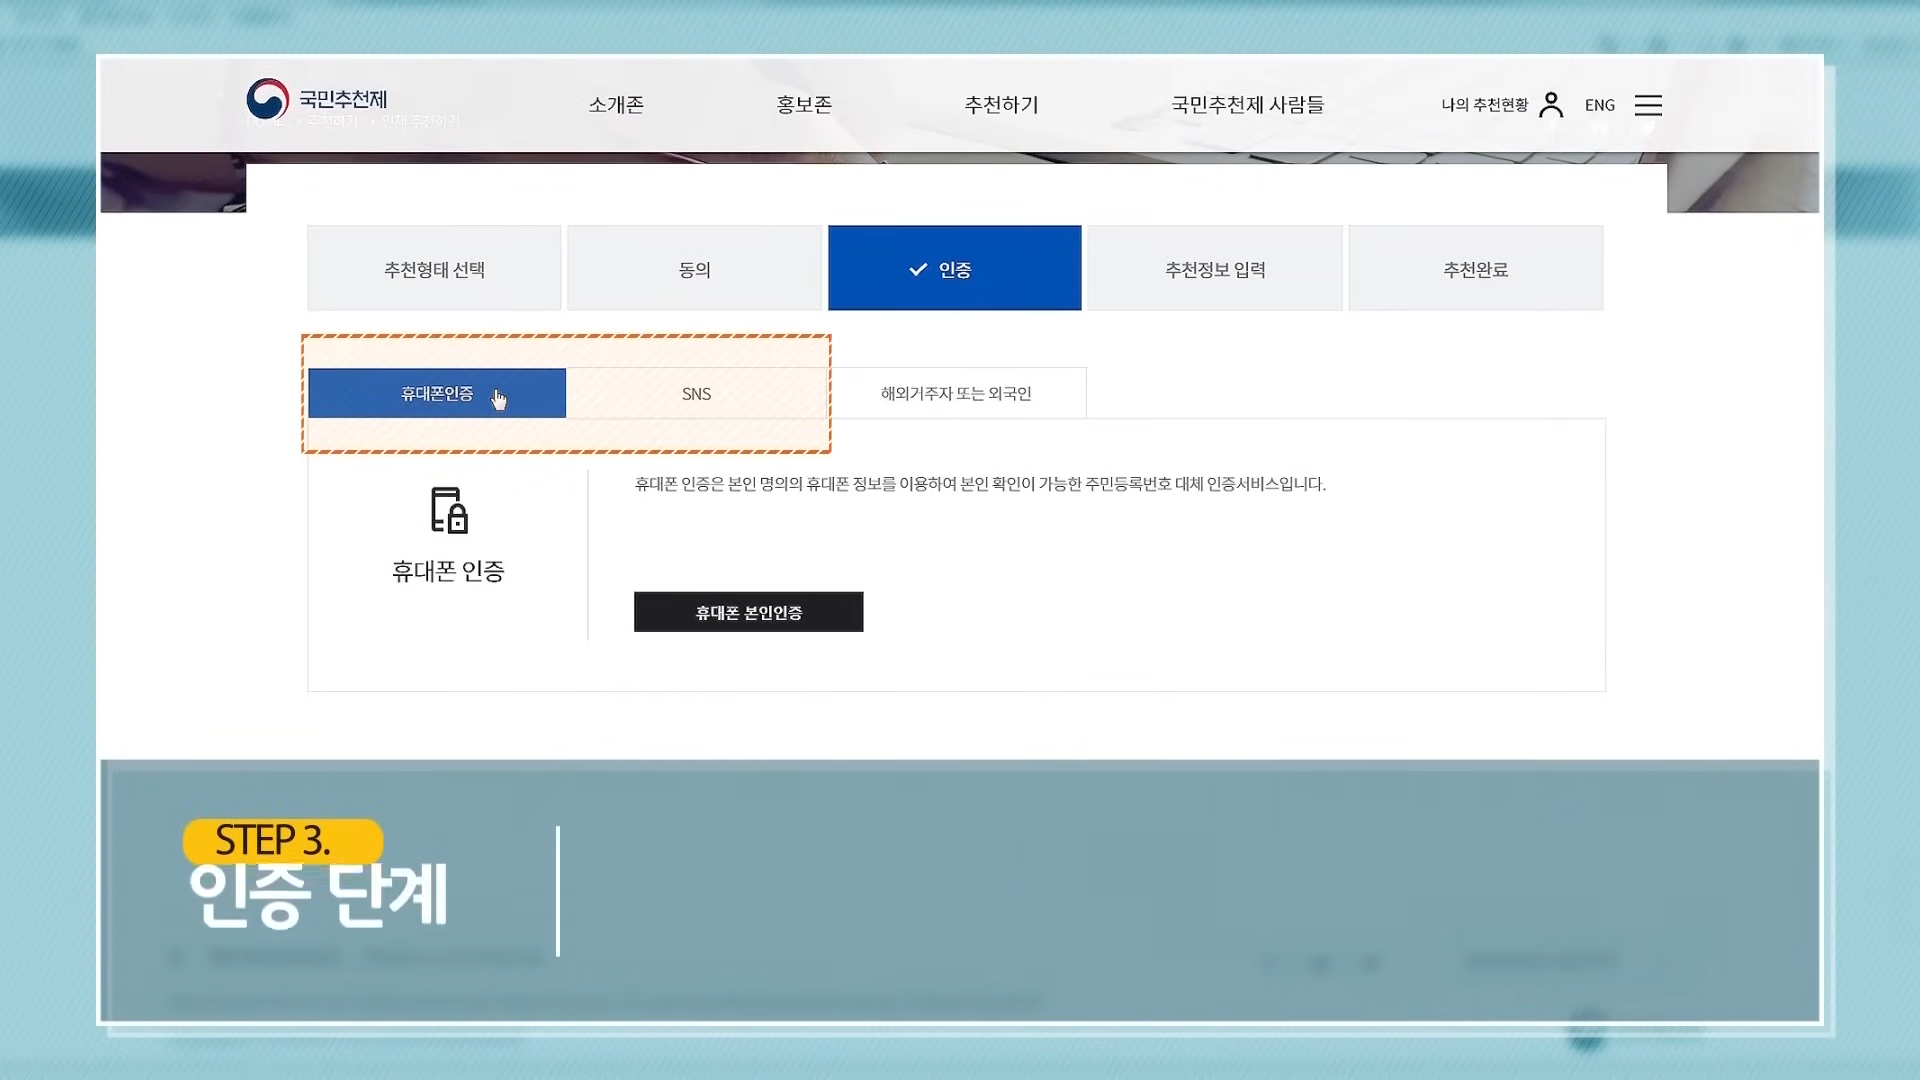The image size is (1920, 1080).
Task: Click the phone lock authentication icon
Action: point(449,510)
